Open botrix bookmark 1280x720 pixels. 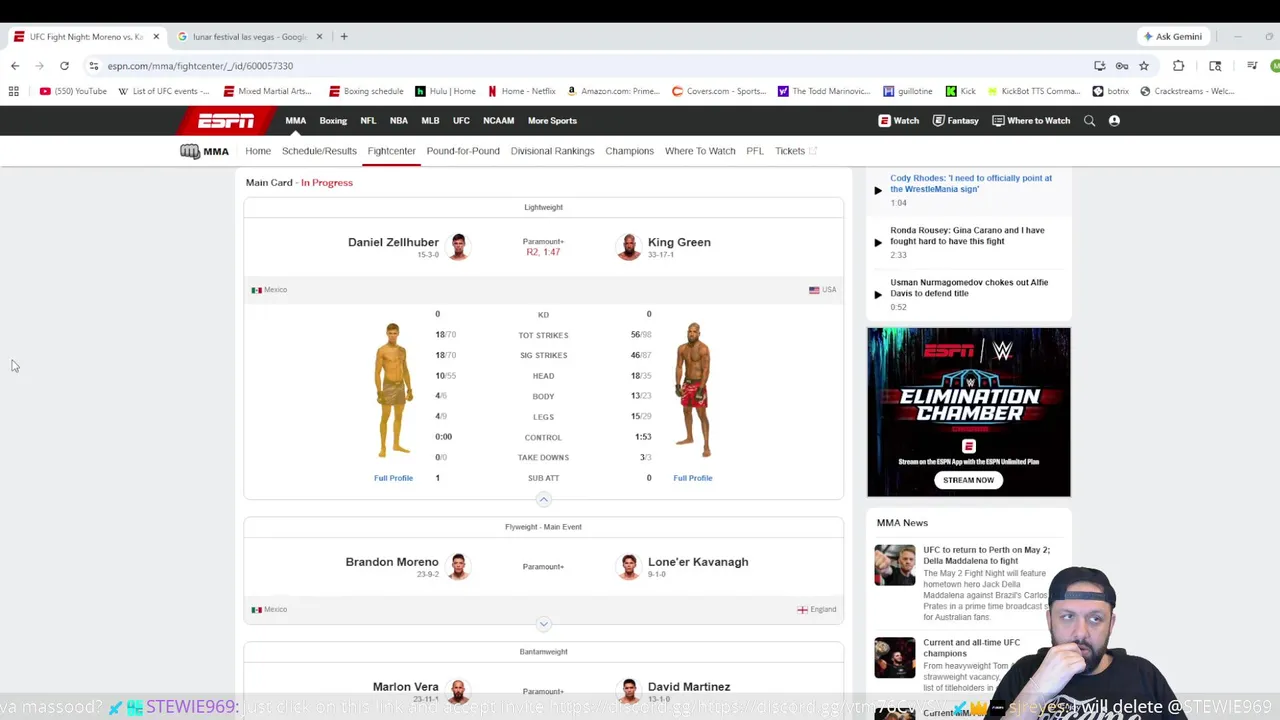1111,91
